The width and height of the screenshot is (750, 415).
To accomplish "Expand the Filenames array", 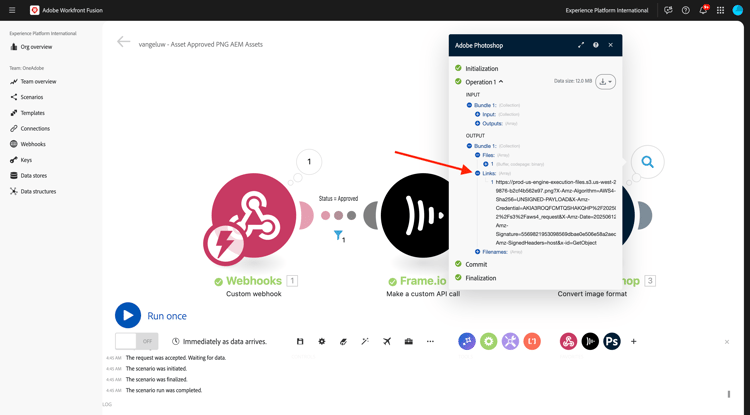I will (x=477, y=251).
